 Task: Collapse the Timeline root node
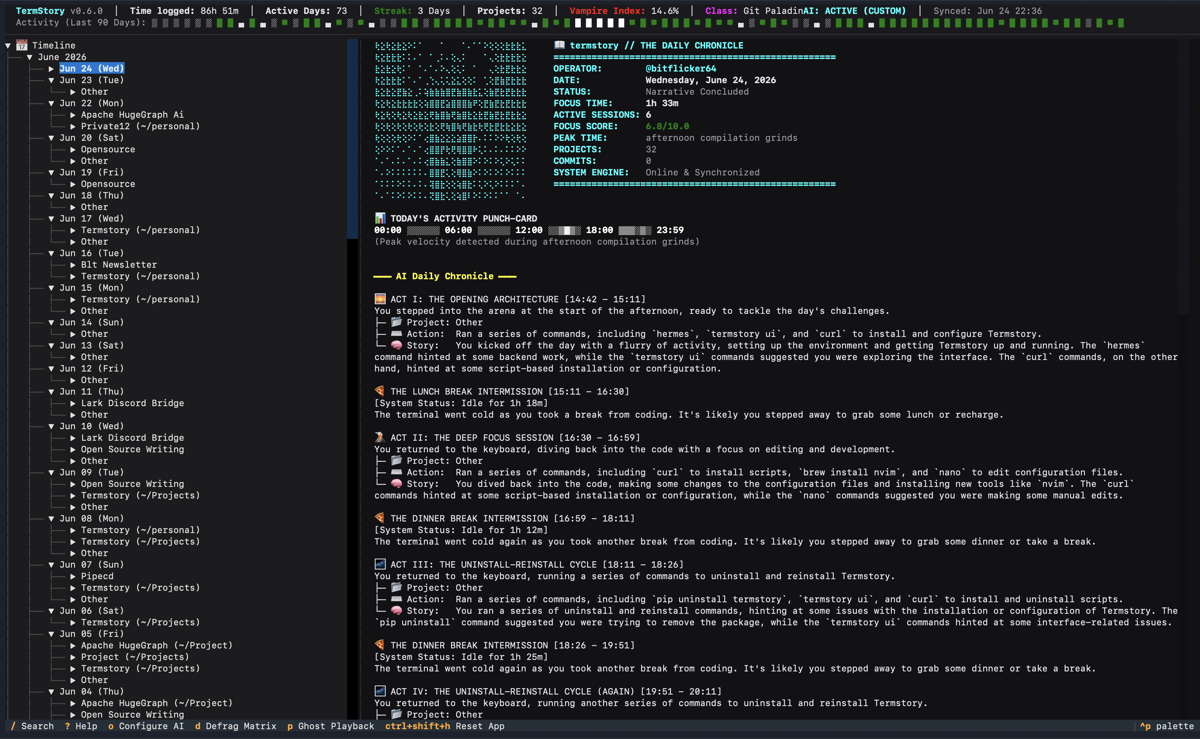click(x=8, y=45)
